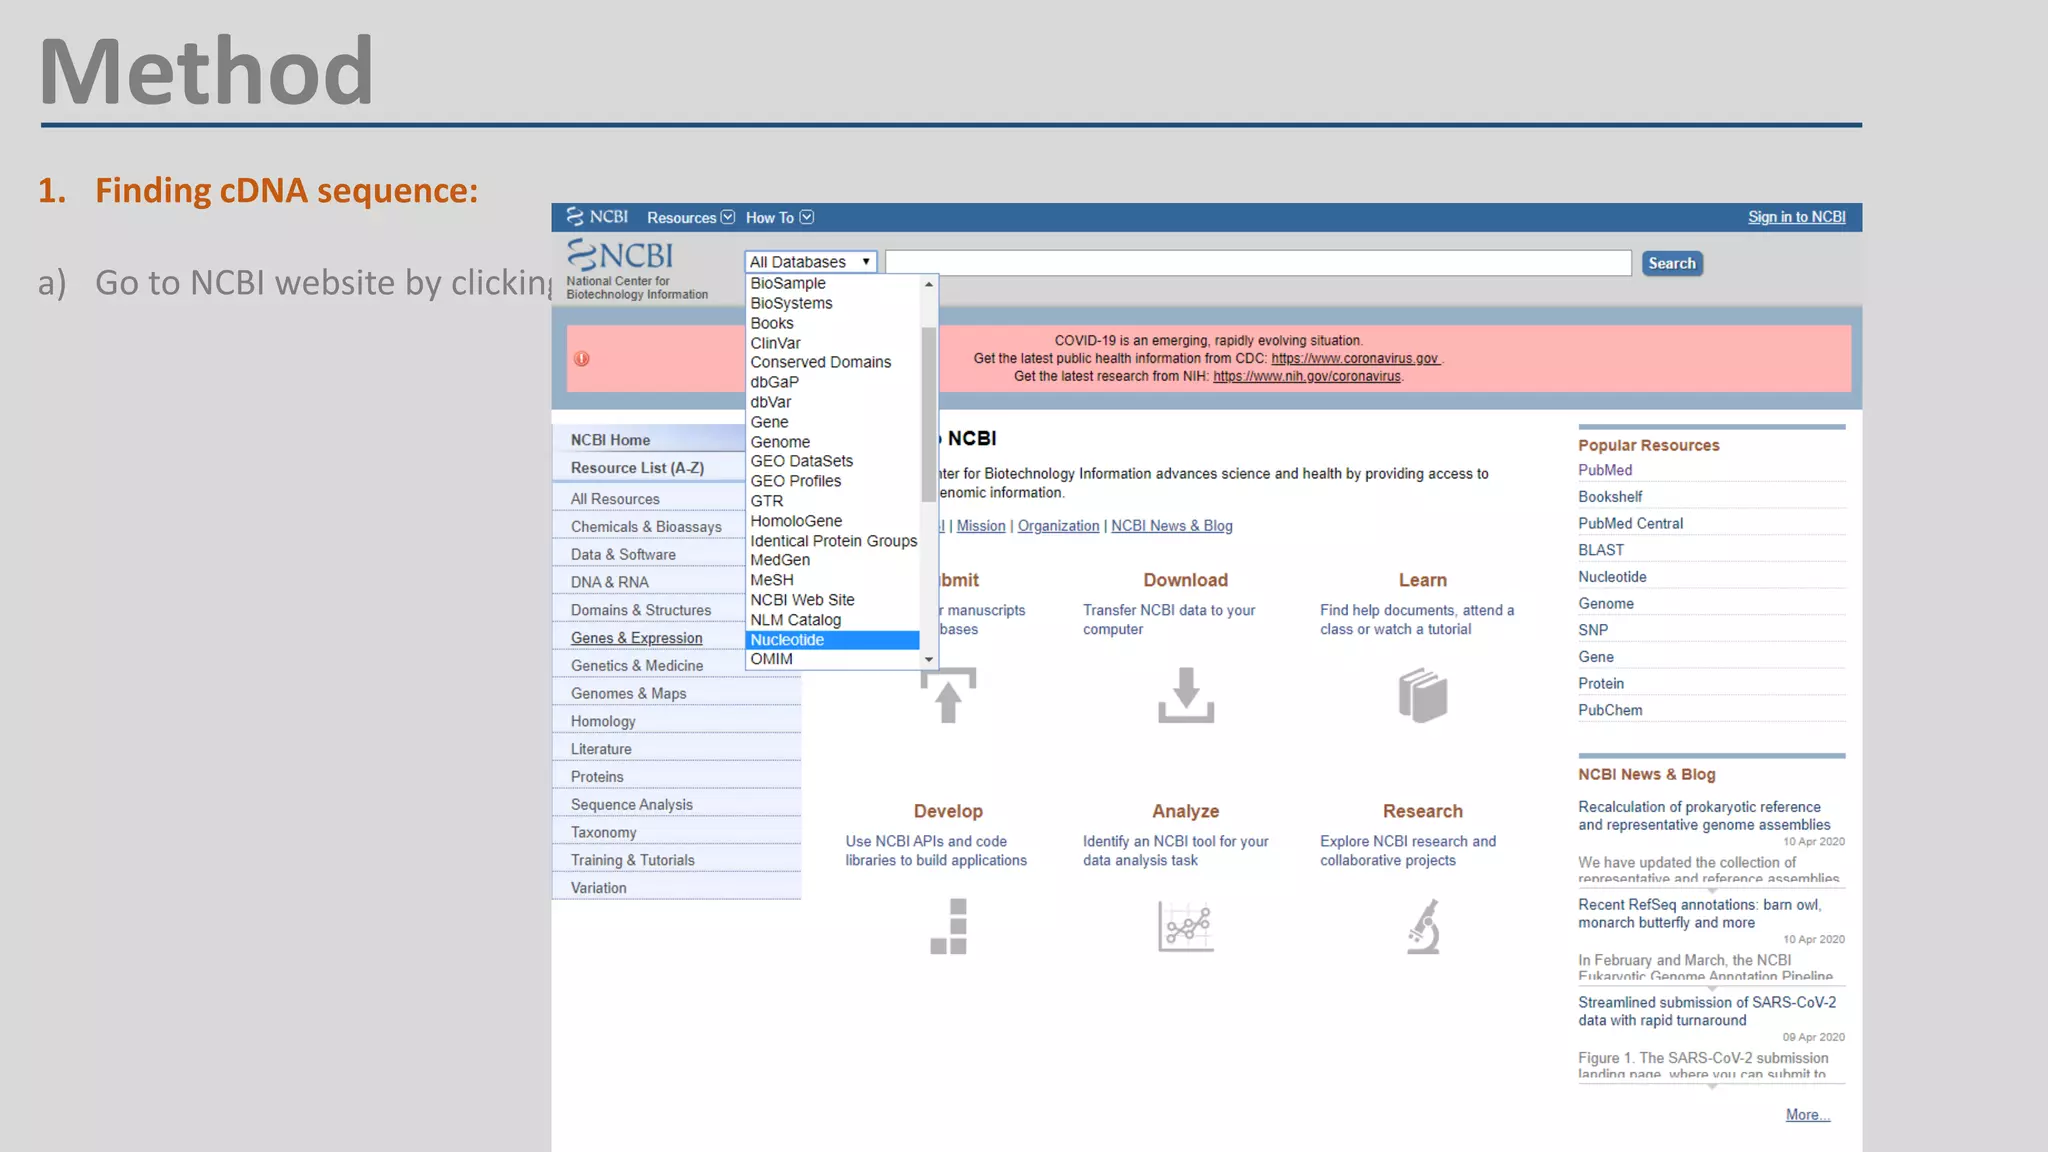Click Bookshelf in Popular Resources
The image size is (2048, 1152).
click(1610, 497)
